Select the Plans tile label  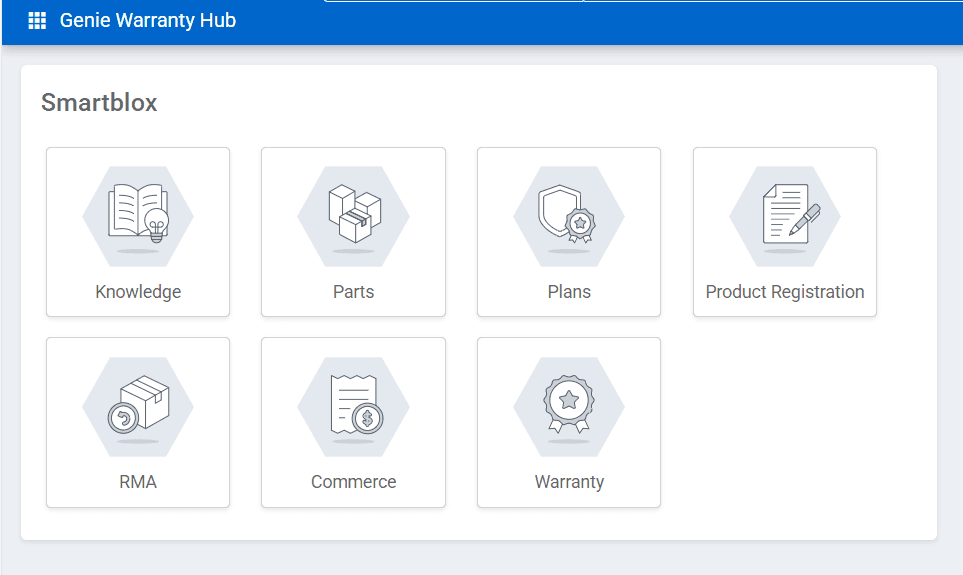(569, 292)
